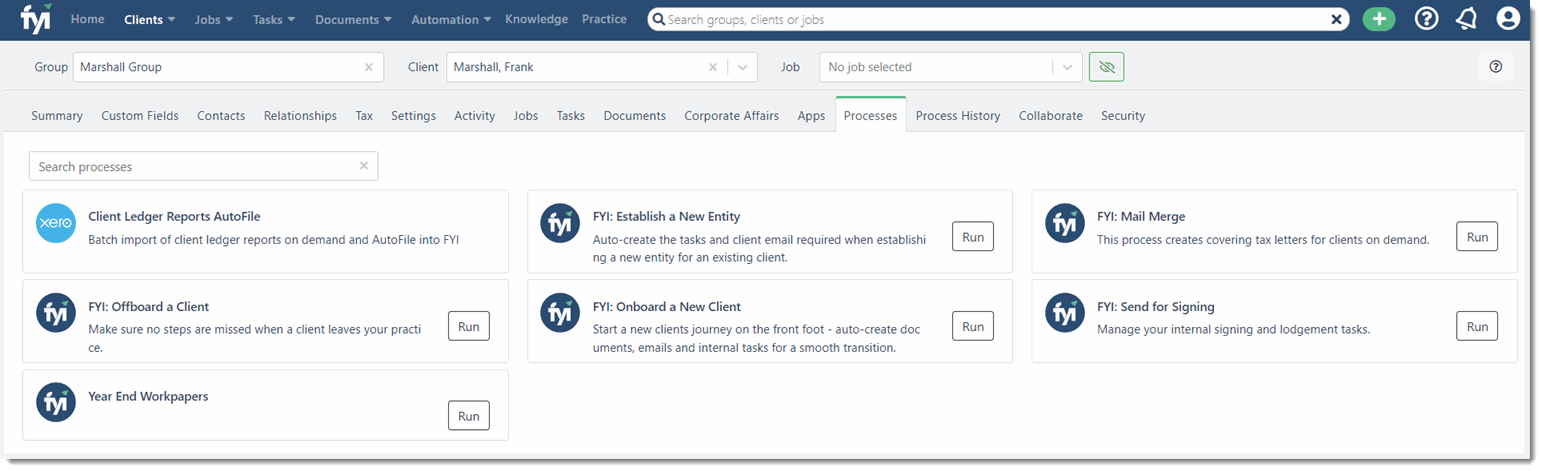Open the Jobs menu dropdown

pyautogui.click(x=214, y=19)
